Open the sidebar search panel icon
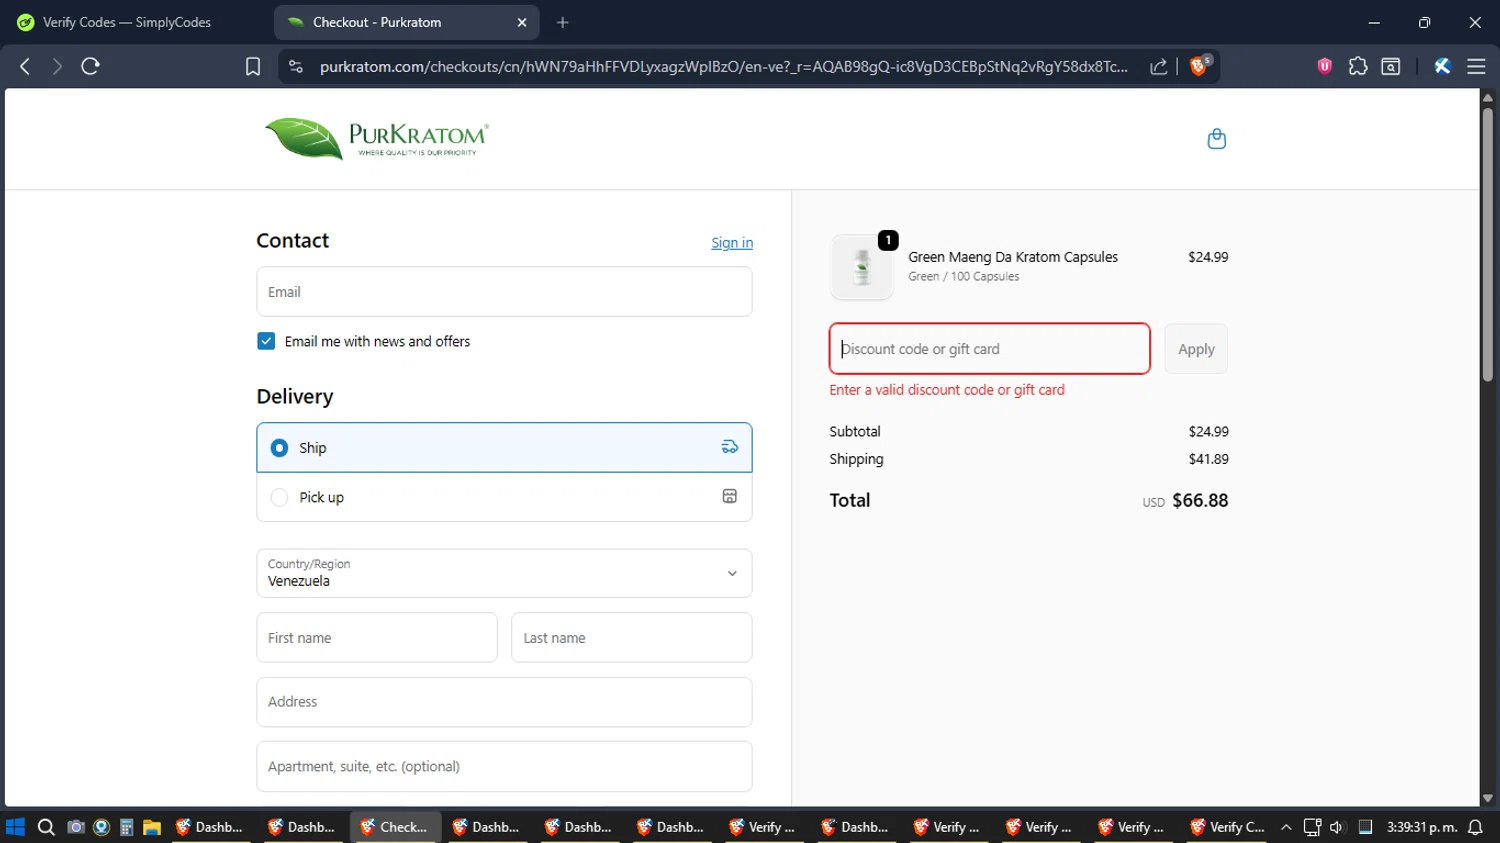Viewport: 1500px width, 843px height. [1391, 66]
